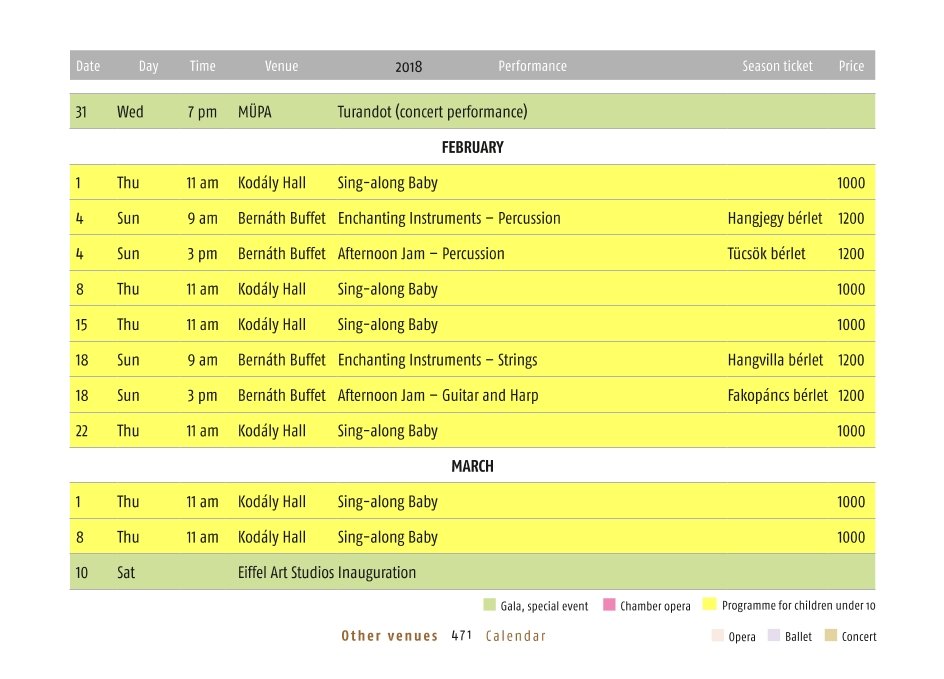Click Afternoon Jam – Guitar and Harp

tap(438, 395)
